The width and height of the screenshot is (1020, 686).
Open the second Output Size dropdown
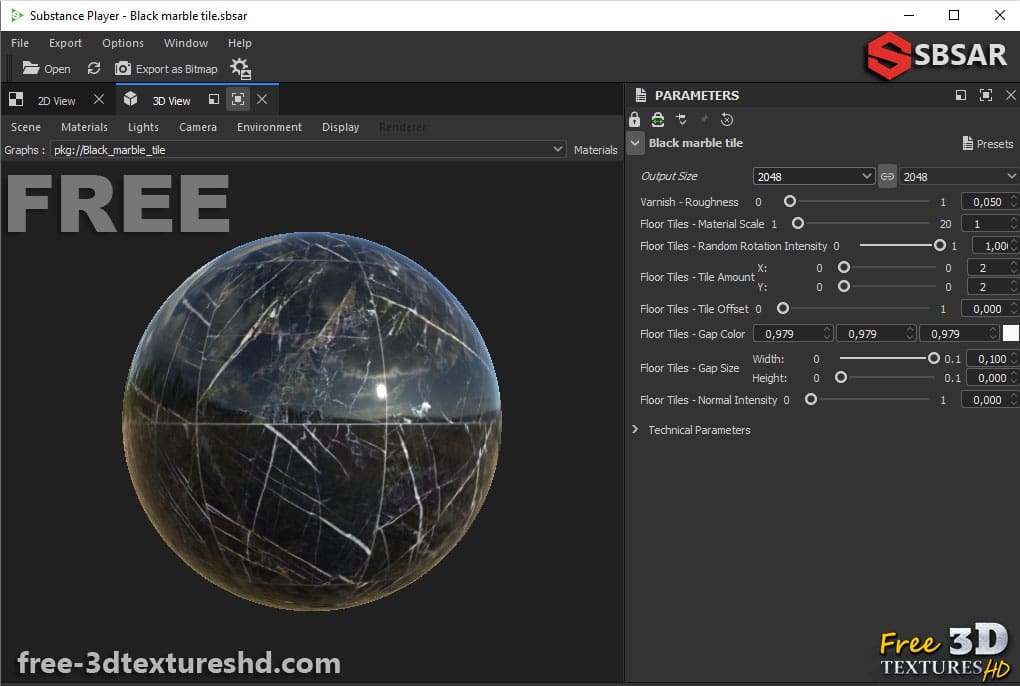click(x=959, y=176)
